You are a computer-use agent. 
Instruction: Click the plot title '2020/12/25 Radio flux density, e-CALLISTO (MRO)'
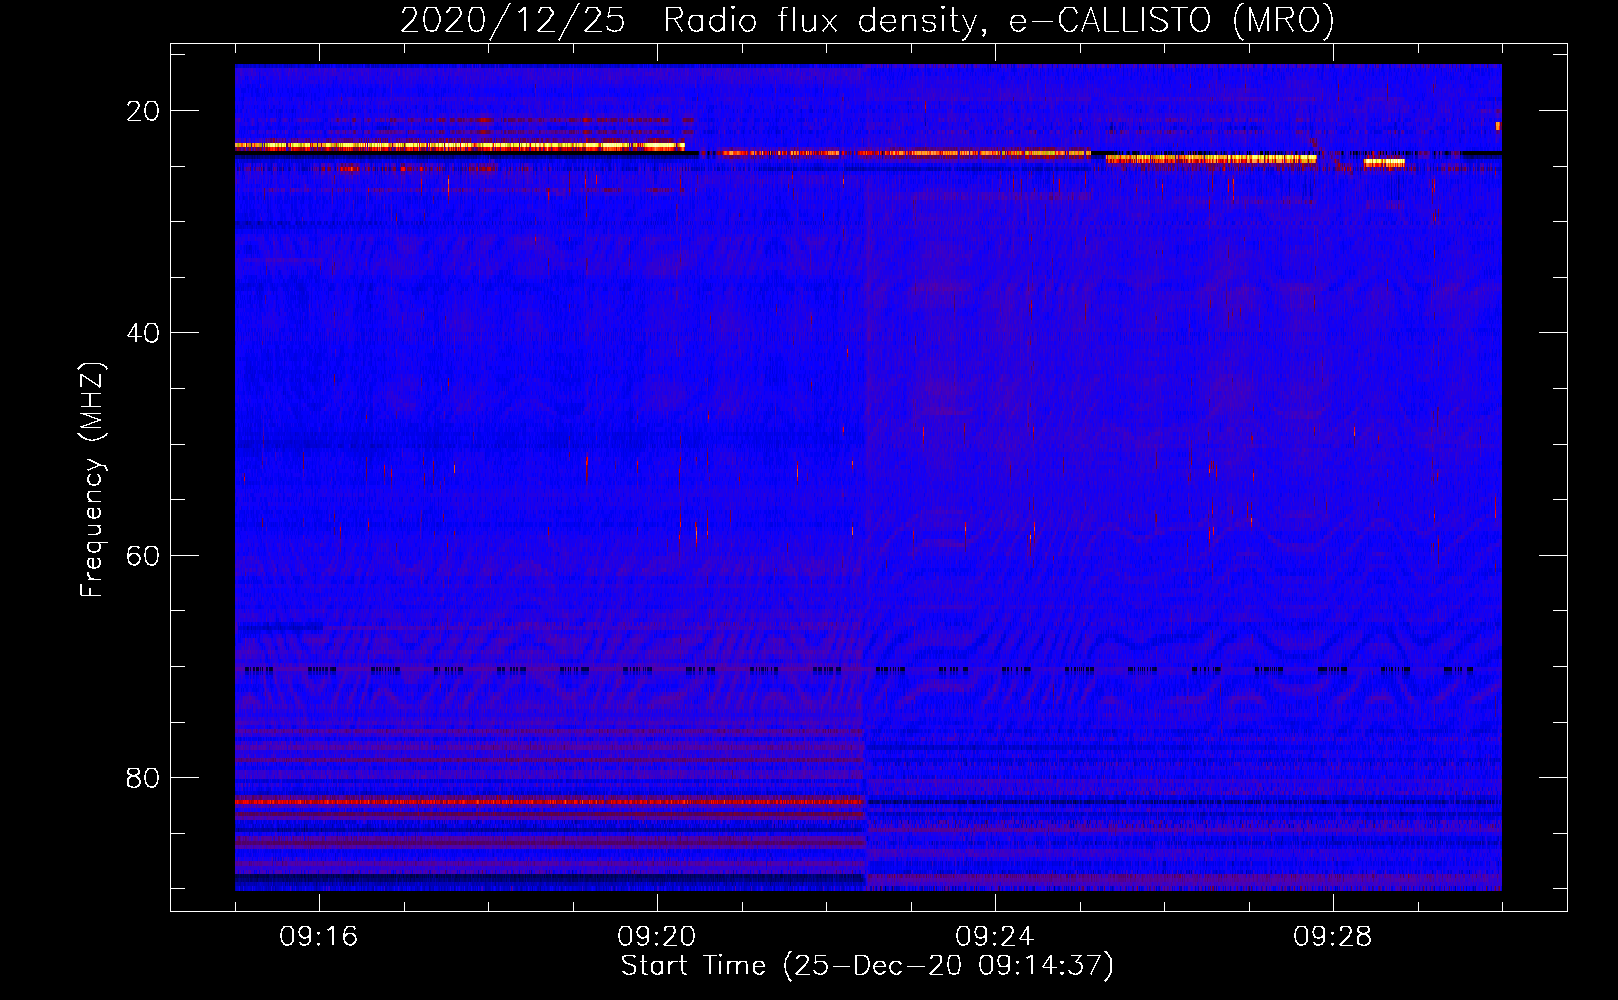(867, 20)
